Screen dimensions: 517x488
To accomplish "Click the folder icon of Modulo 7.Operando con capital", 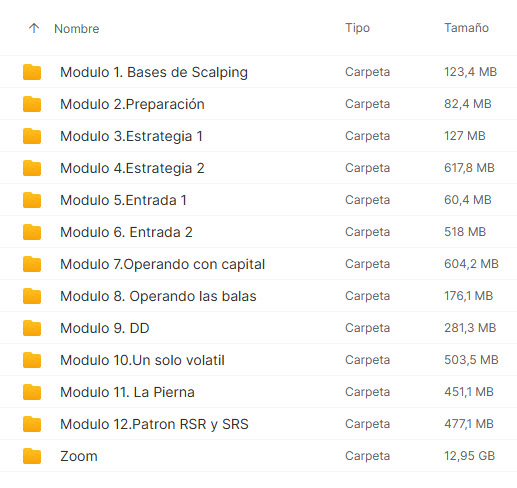I will click(32, 264).
